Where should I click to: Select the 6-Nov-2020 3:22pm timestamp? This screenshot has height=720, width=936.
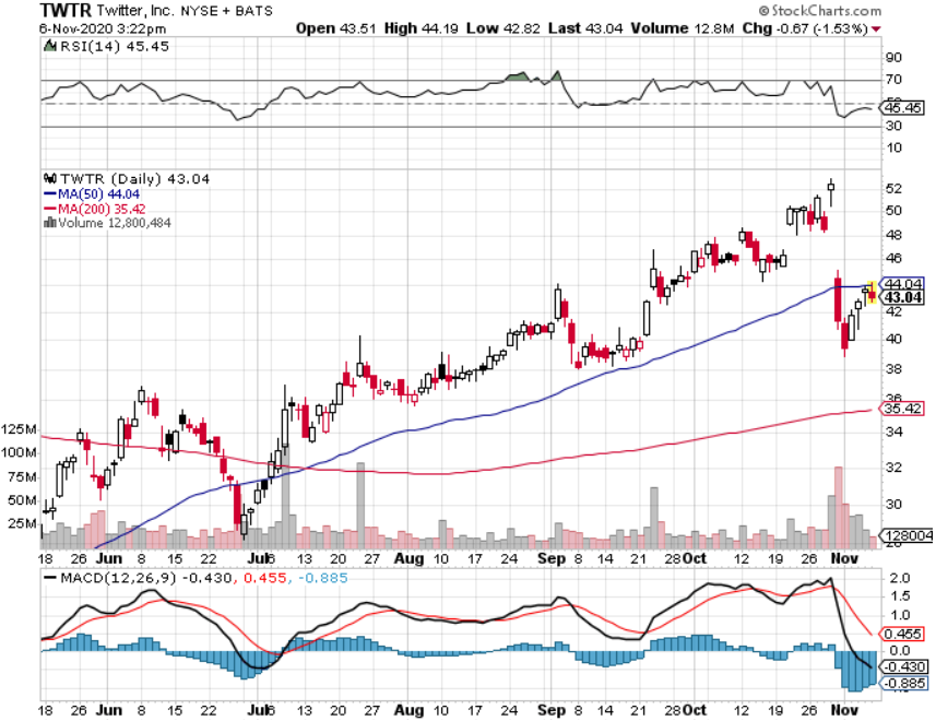point(103,29)
